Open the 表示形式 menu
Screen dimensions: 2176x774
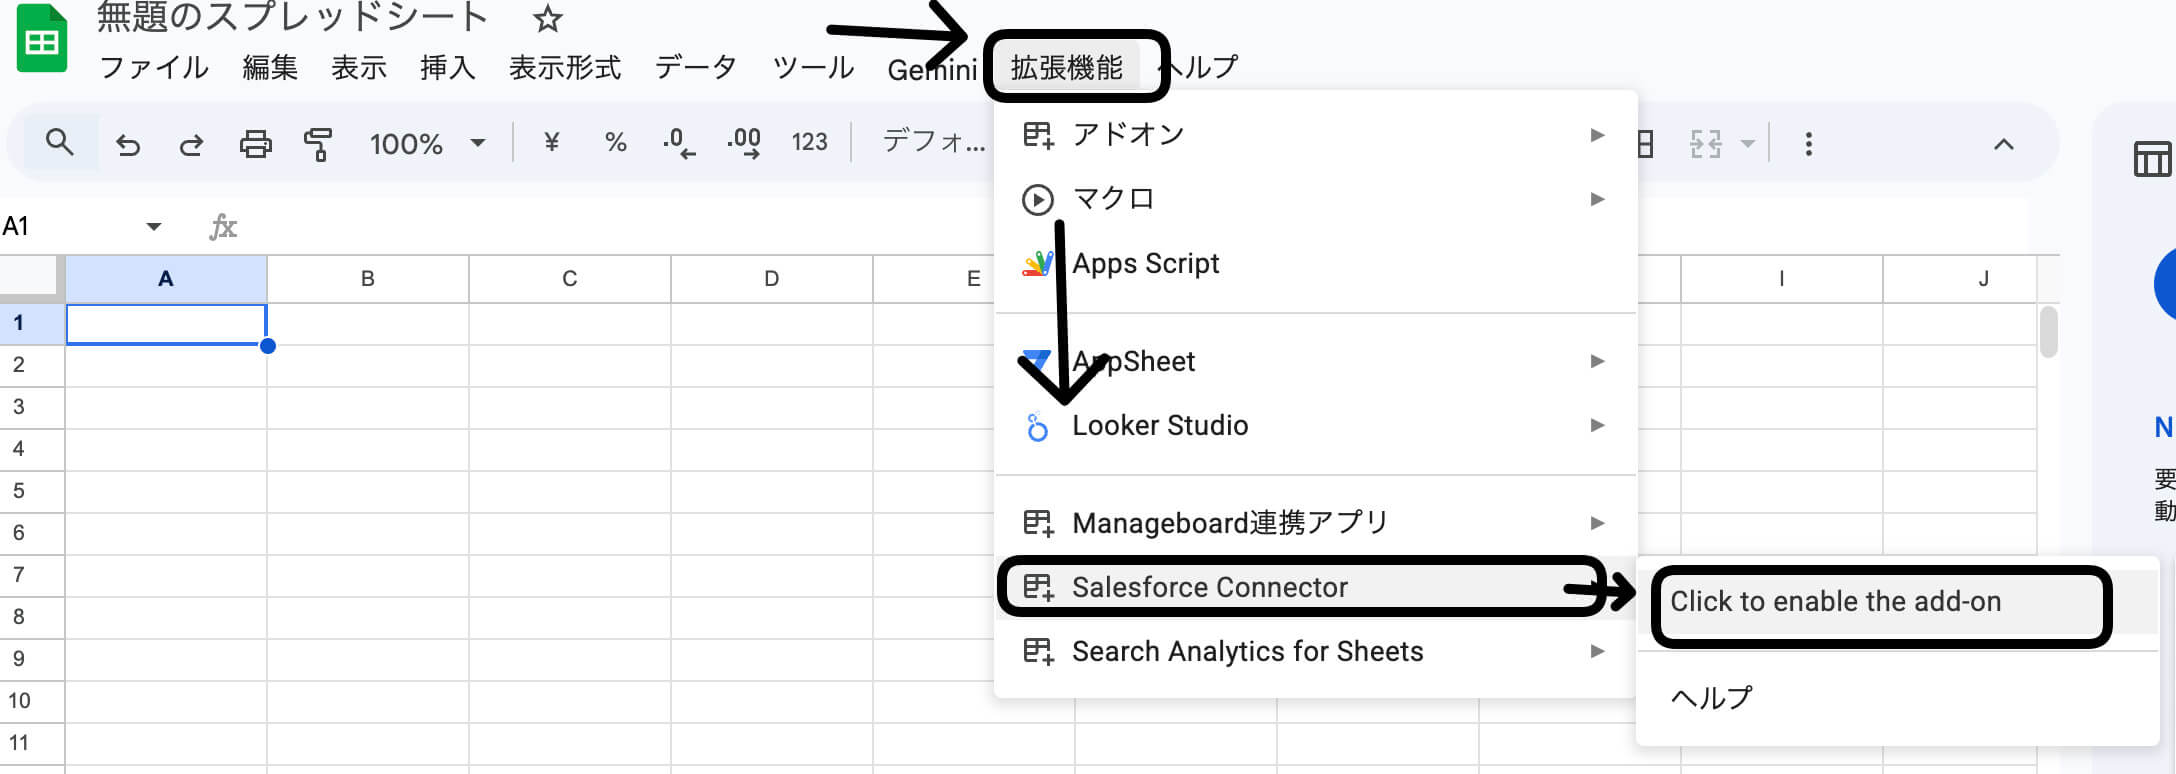pos(565,68)
